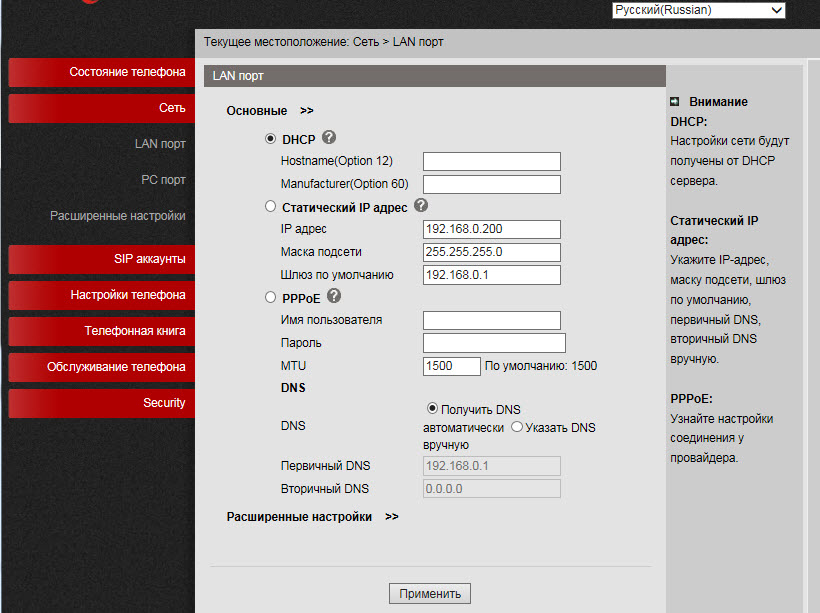Select Статический IP адрес radio button
The width and height of the screenshot is (820, 613).
coord(270,207)
